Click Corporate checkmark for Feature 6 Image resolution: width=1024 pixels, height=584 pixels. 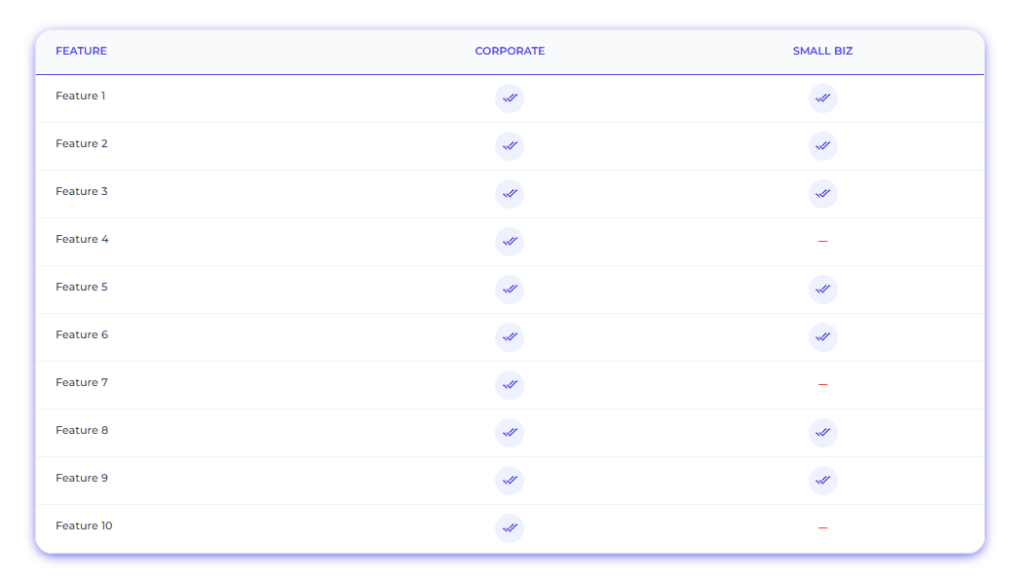[509, 337]
